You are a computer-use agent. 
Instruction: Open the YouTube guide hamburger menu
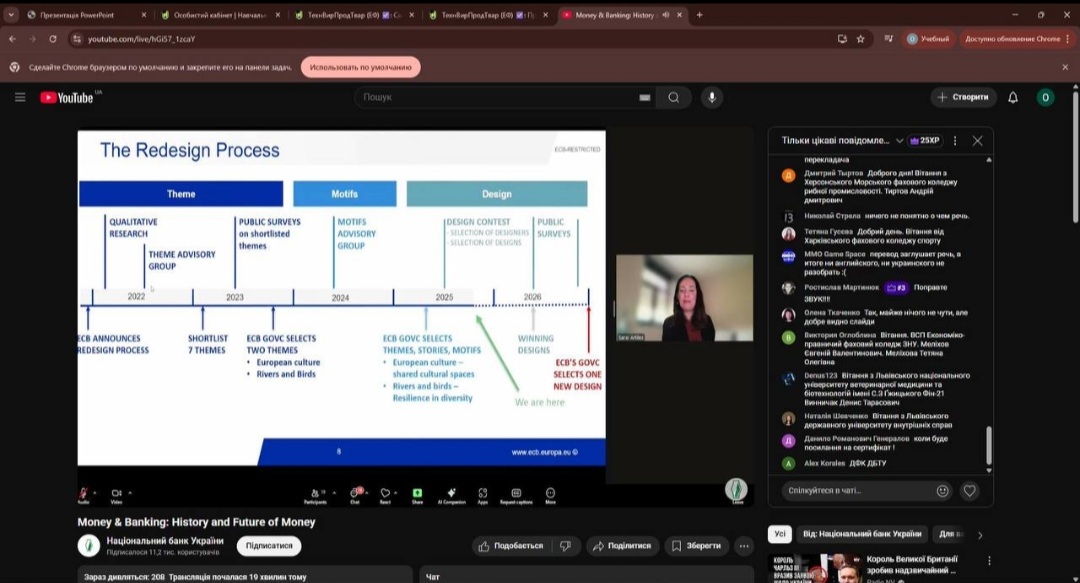20,97
